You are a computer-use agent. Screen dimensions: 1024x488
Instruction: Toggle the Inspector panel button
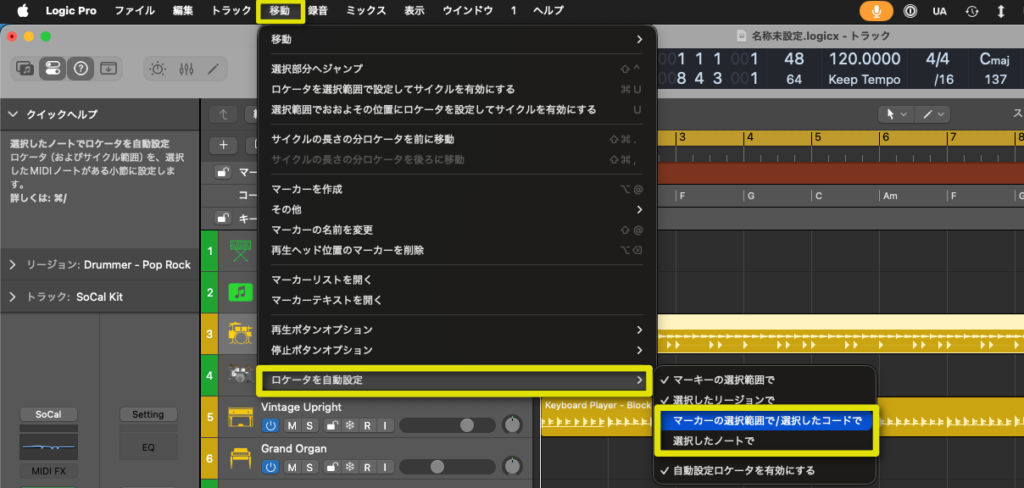(52, 68)
